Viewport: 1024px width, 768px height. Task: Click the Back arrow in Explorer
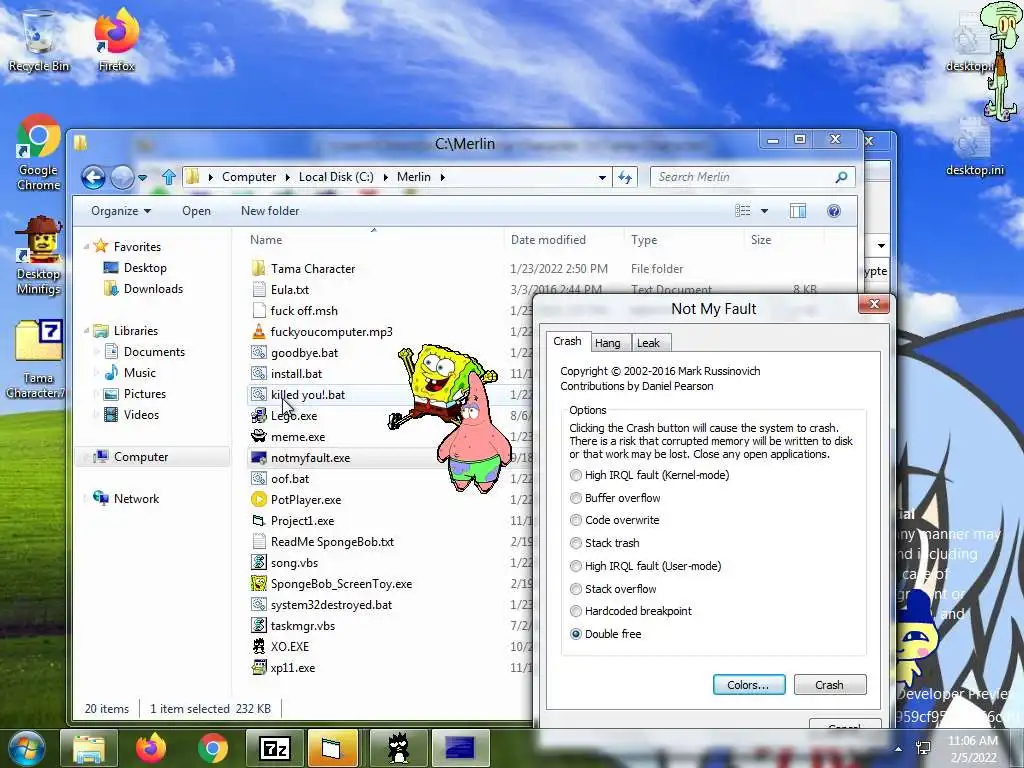pyautogui.click(x=93, y=177)
